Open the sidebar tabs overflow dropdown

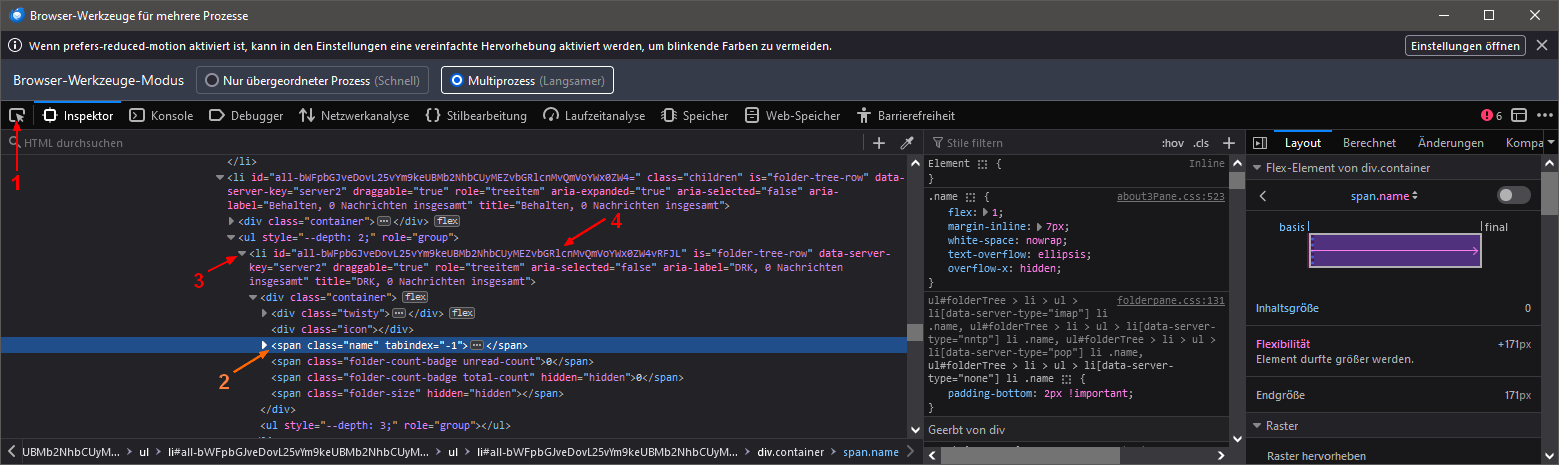click(1550, 143)
